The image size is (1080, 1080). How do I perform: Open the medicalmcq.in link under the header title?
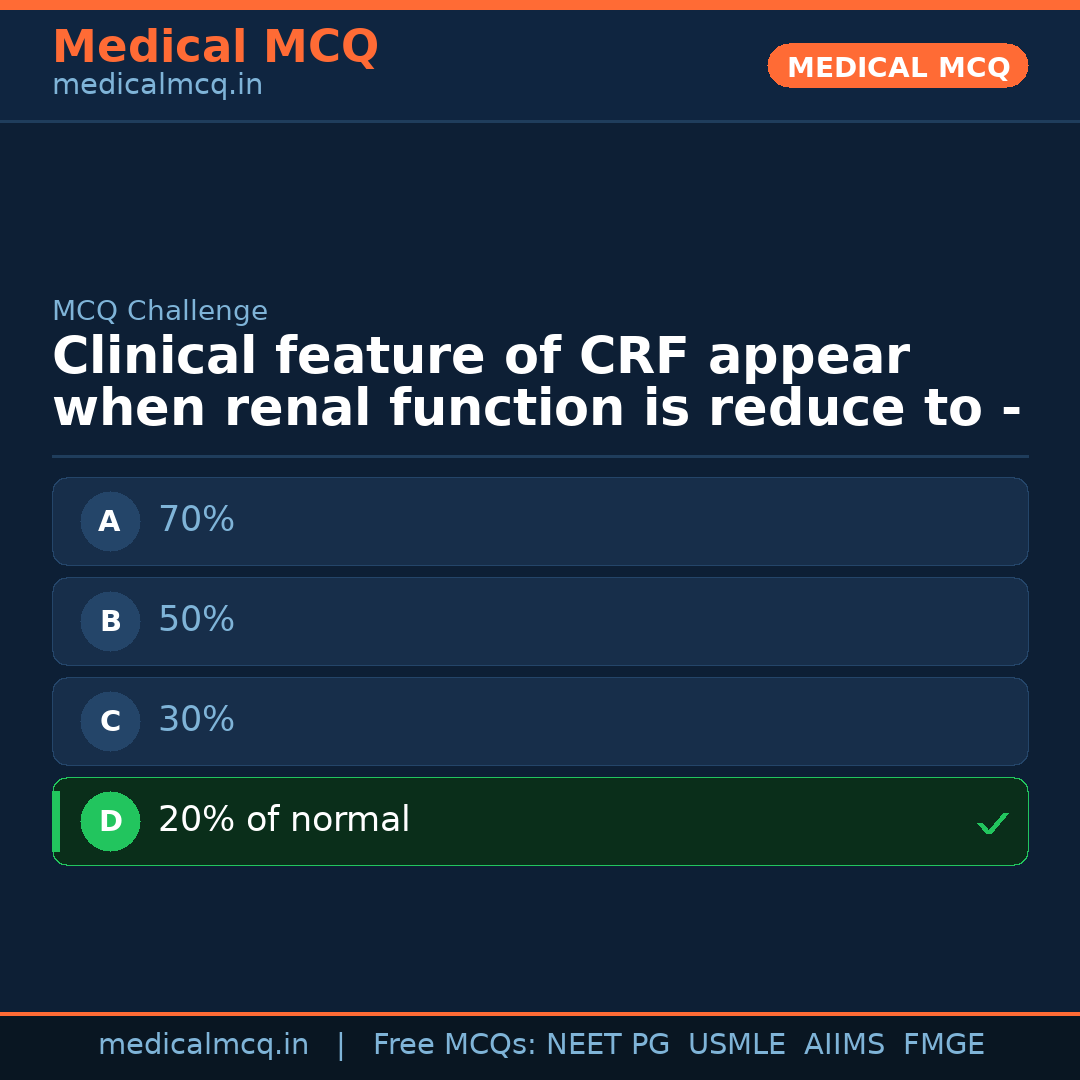157,86
